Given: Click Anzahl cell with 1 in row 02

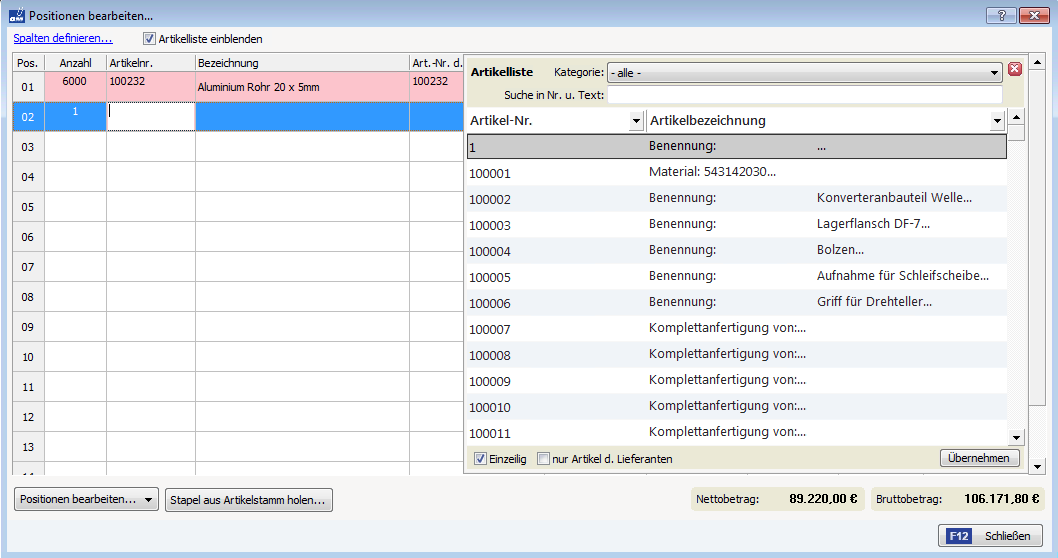Looking at the screenshot, I should pos(76,117).
